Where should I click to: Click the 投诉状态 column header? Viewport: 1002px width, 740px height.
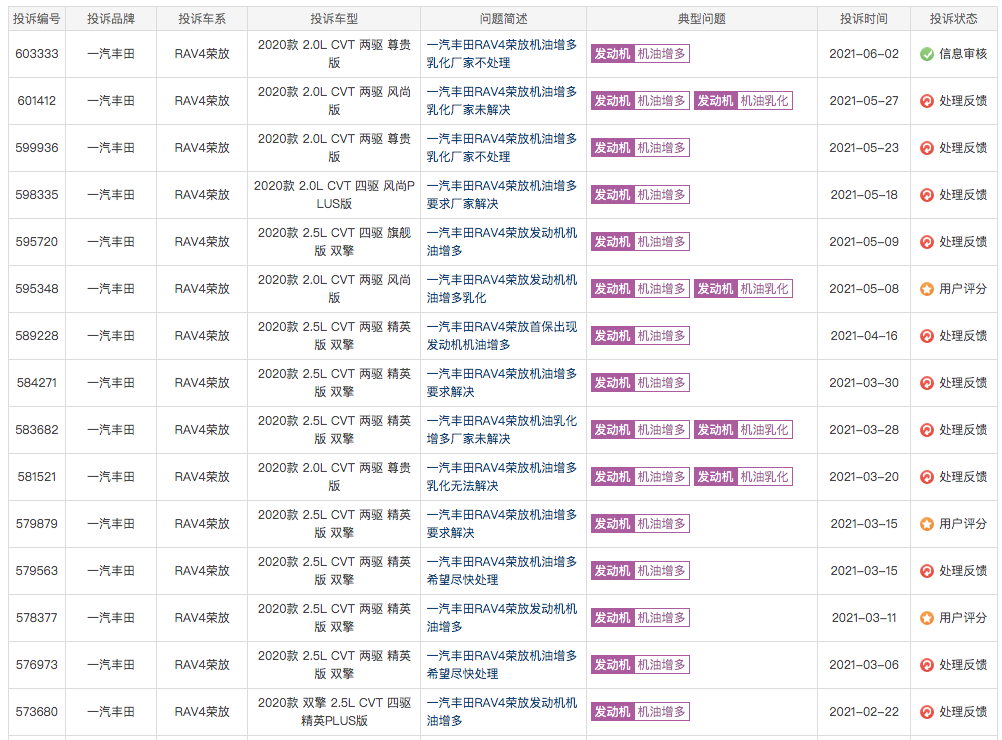tap(953, 19)
